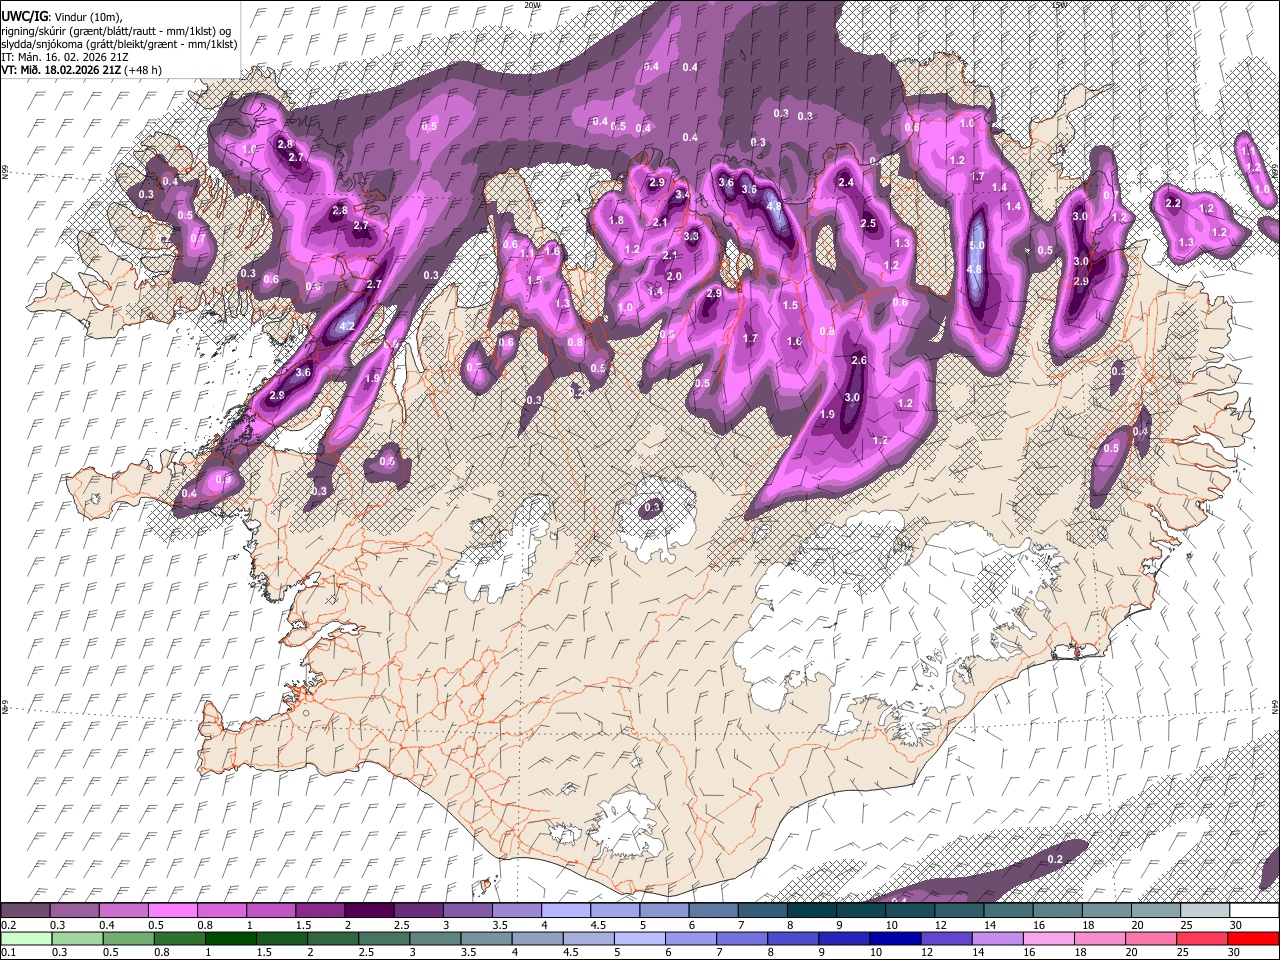
Task: Click the 15W longitude label
Action: click(1060, 5)
